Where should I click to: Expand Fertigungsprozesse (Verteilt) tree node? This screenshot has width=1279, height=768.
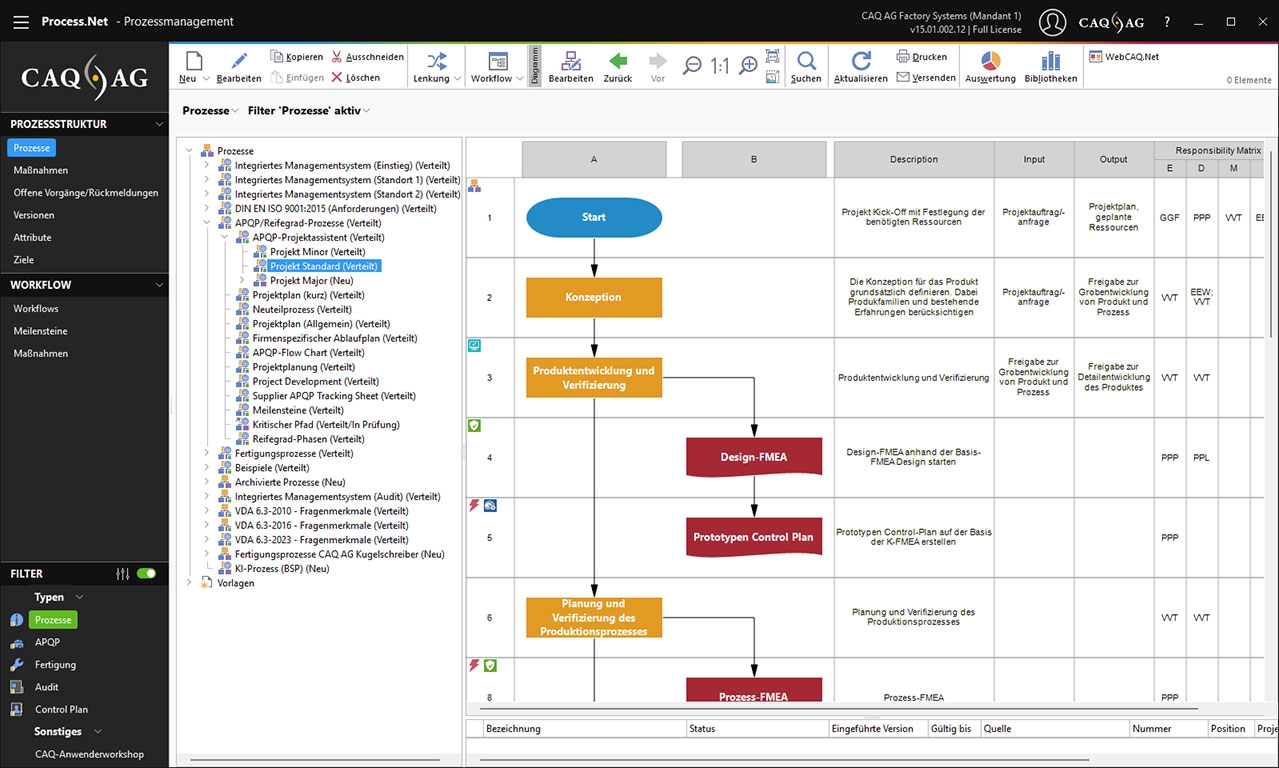click(x=207, y=453)
